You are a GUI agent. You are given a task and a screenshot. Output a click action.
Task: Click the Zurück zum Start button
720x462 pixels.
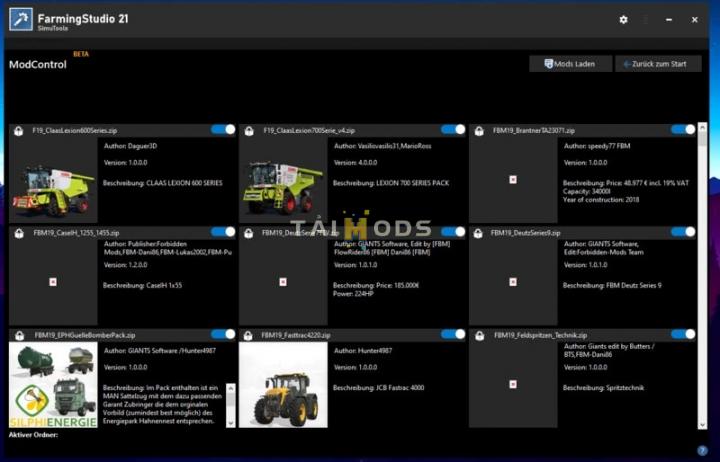tap(658, 64)
